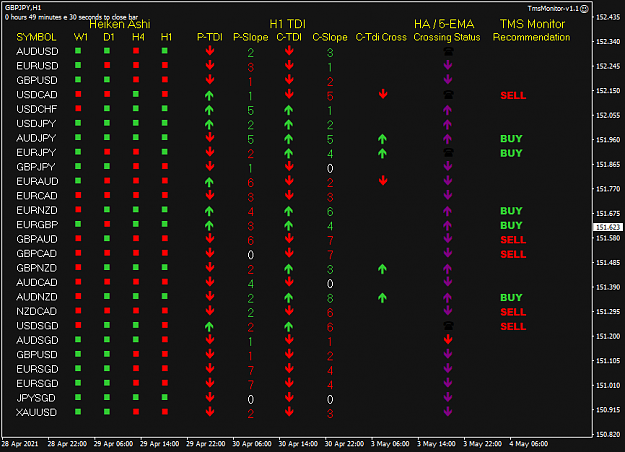
Task: Click EURCAD's red W1 Heiken Ashi square
Action: (78, 195)
